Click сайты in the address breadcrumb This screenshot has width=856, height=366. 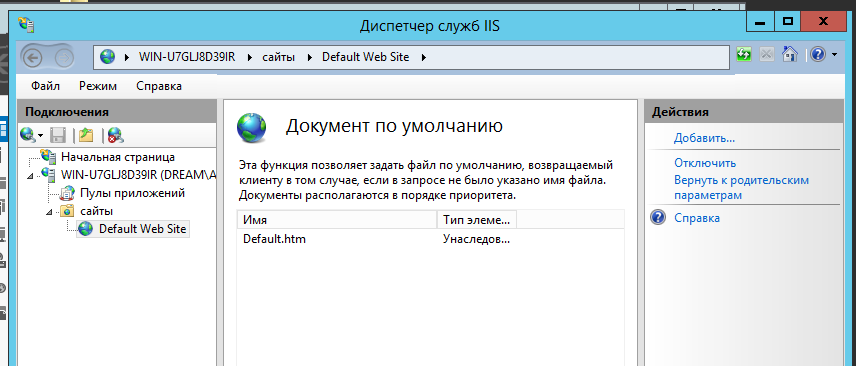click(x=279, y=57)
